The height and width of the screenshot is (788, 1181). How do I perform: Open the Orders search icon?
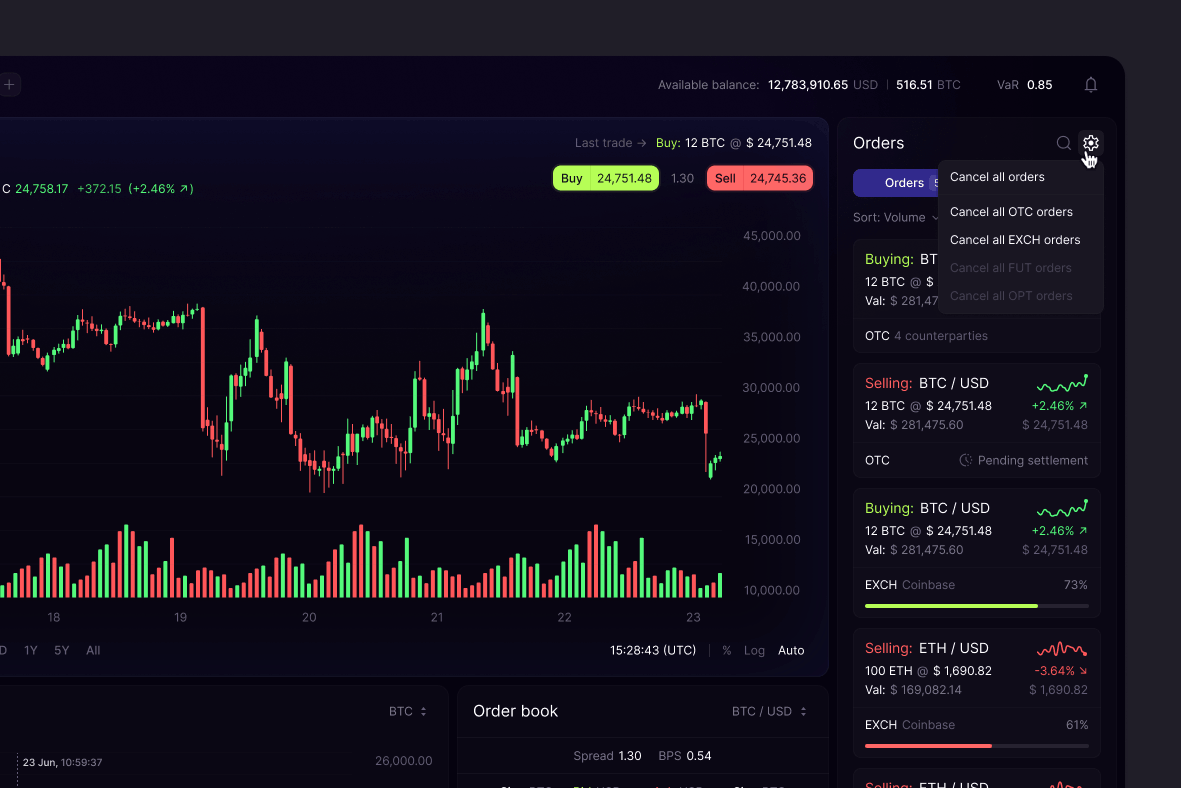(1064, 143)
